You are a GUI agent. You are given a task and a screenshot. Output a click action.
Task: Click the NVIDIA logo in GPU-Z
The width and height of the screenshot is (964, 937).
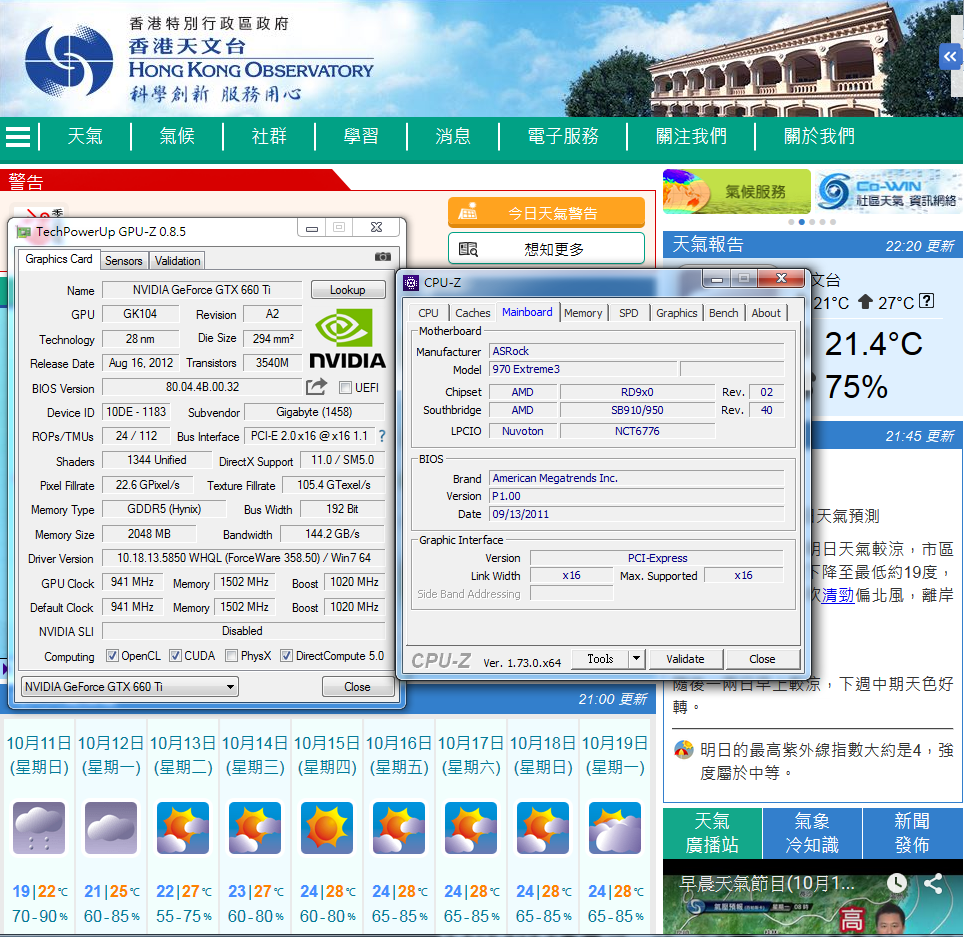tap(347, 338)
